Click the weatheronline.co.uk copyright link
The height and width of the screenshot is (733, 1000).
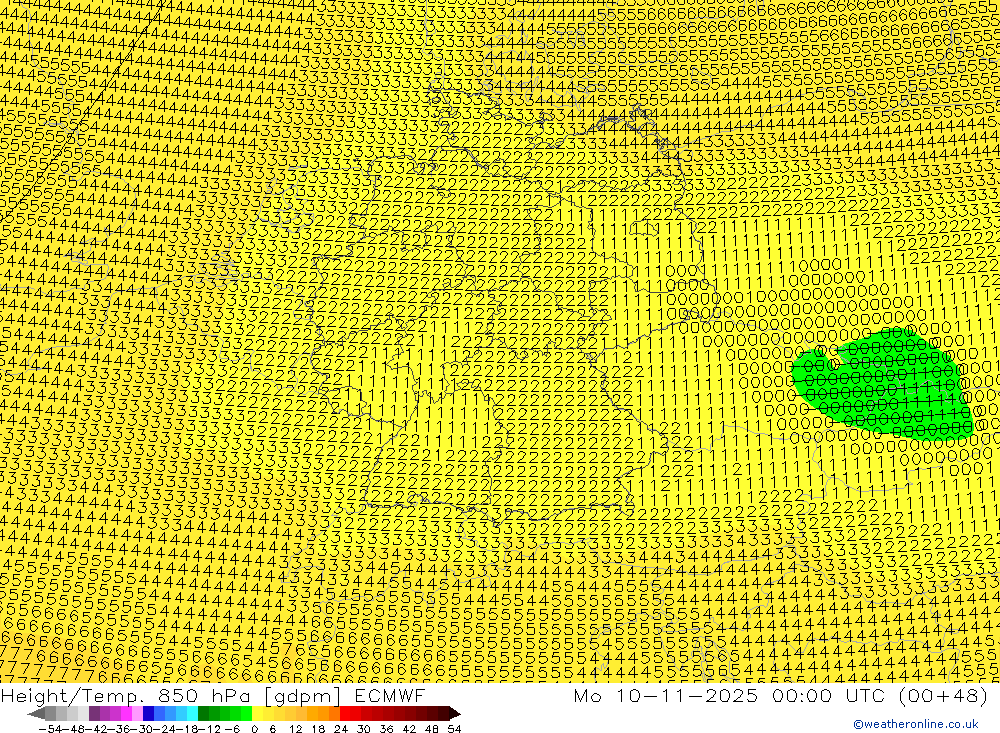point(915,724)
